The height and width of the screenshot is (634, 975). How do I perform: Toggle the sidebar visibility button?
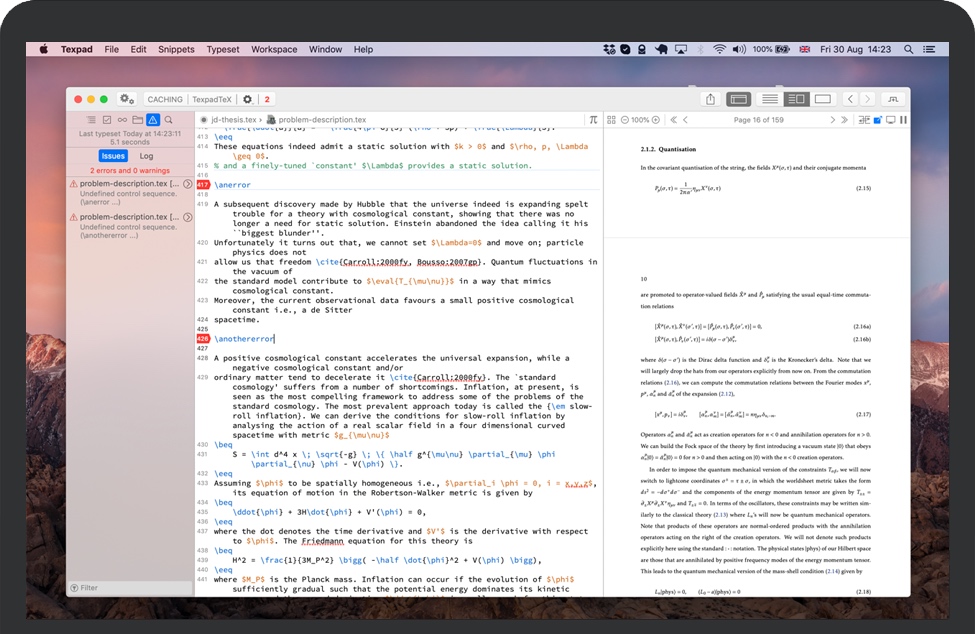(x=739, y=99)
